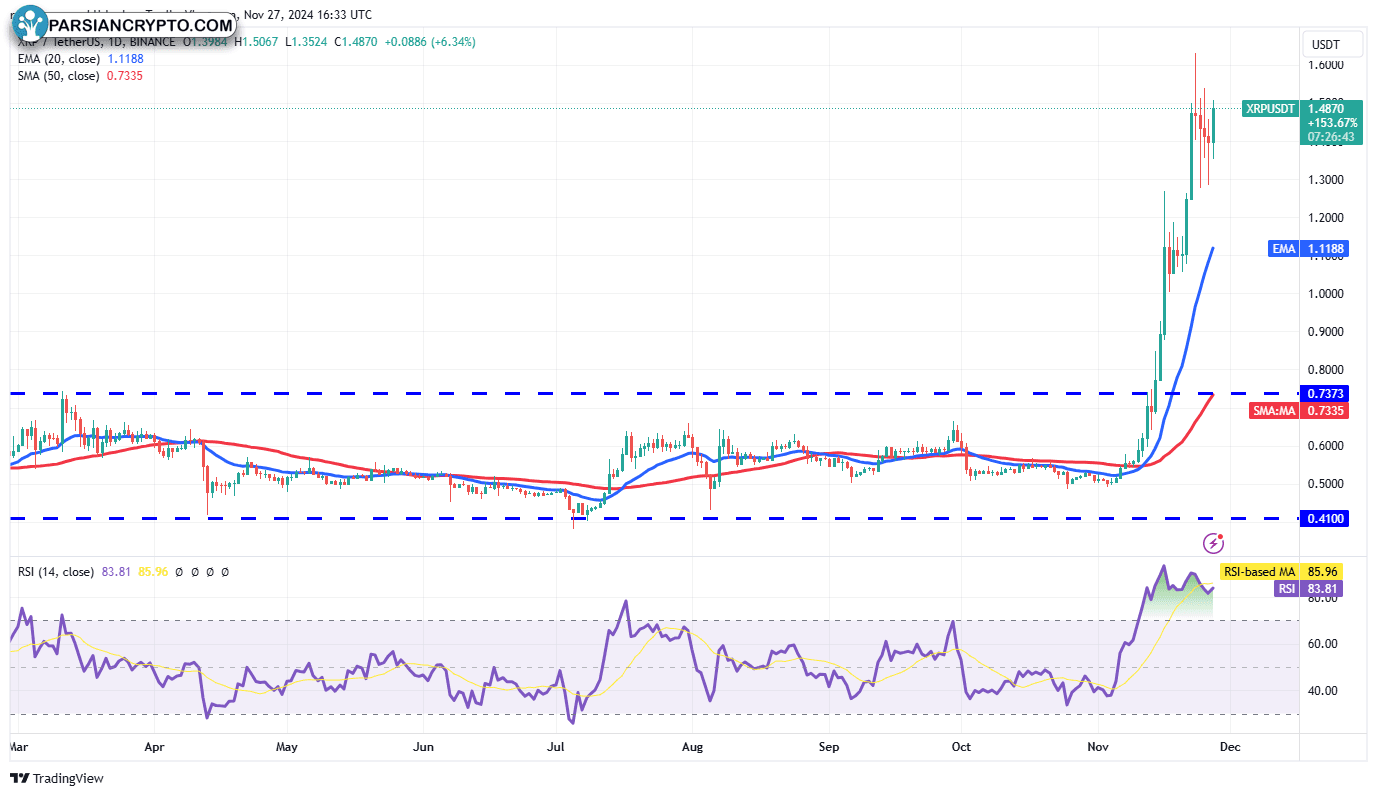Click the high price H1.5067 in header
The image size is (1377, 796).
click(257, 42)
